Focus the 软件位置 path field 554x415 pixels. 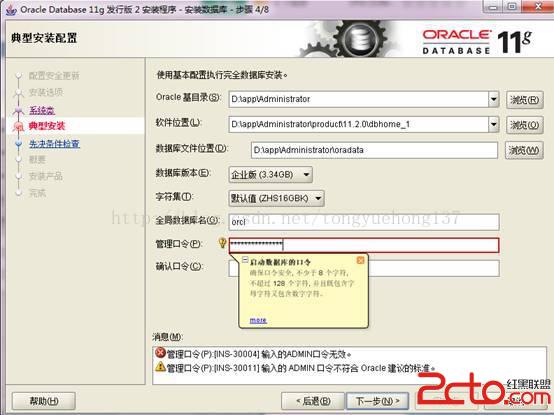(x=359, y=124)
